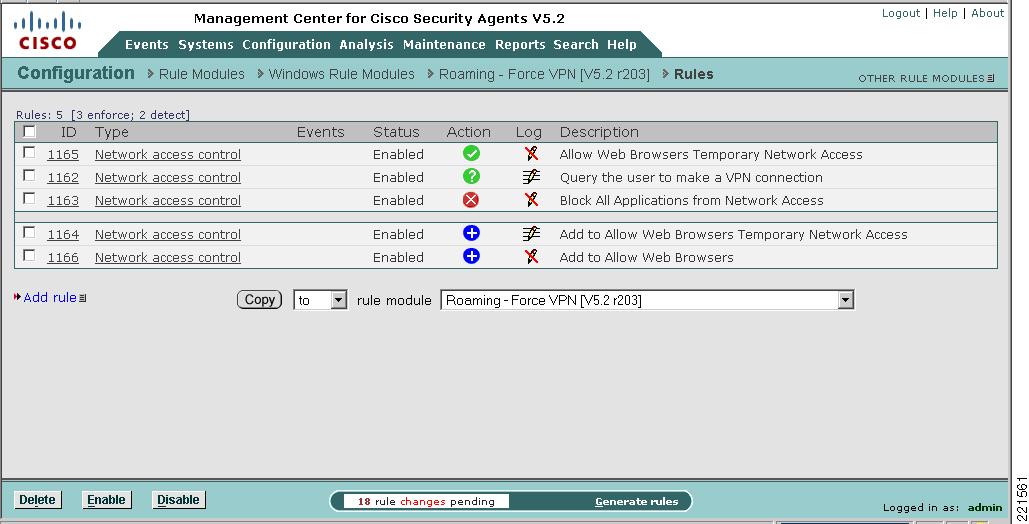Screen dimensions: 1029x524
Task: Click the no-log icon for rule 1163
Action: pos(532,200)
